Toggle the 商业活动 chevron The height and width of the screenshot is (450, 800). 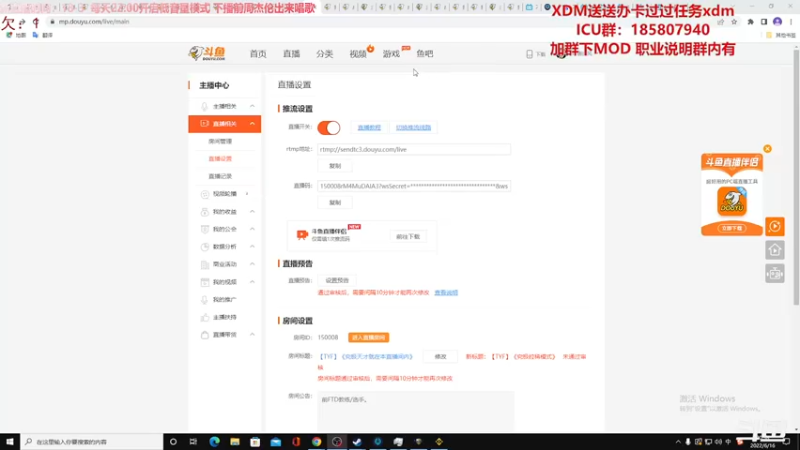pos(252,264)
